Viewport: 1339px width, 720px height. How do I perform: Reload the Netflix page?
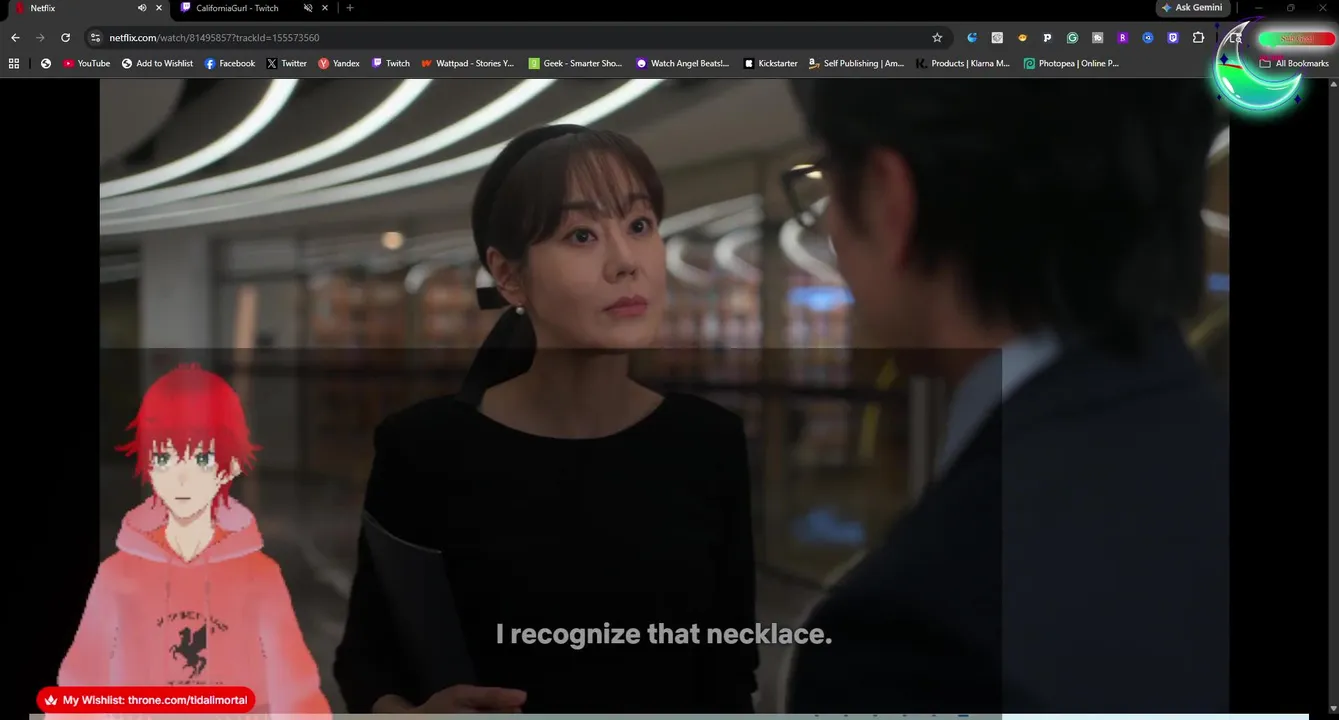[66, 38]
